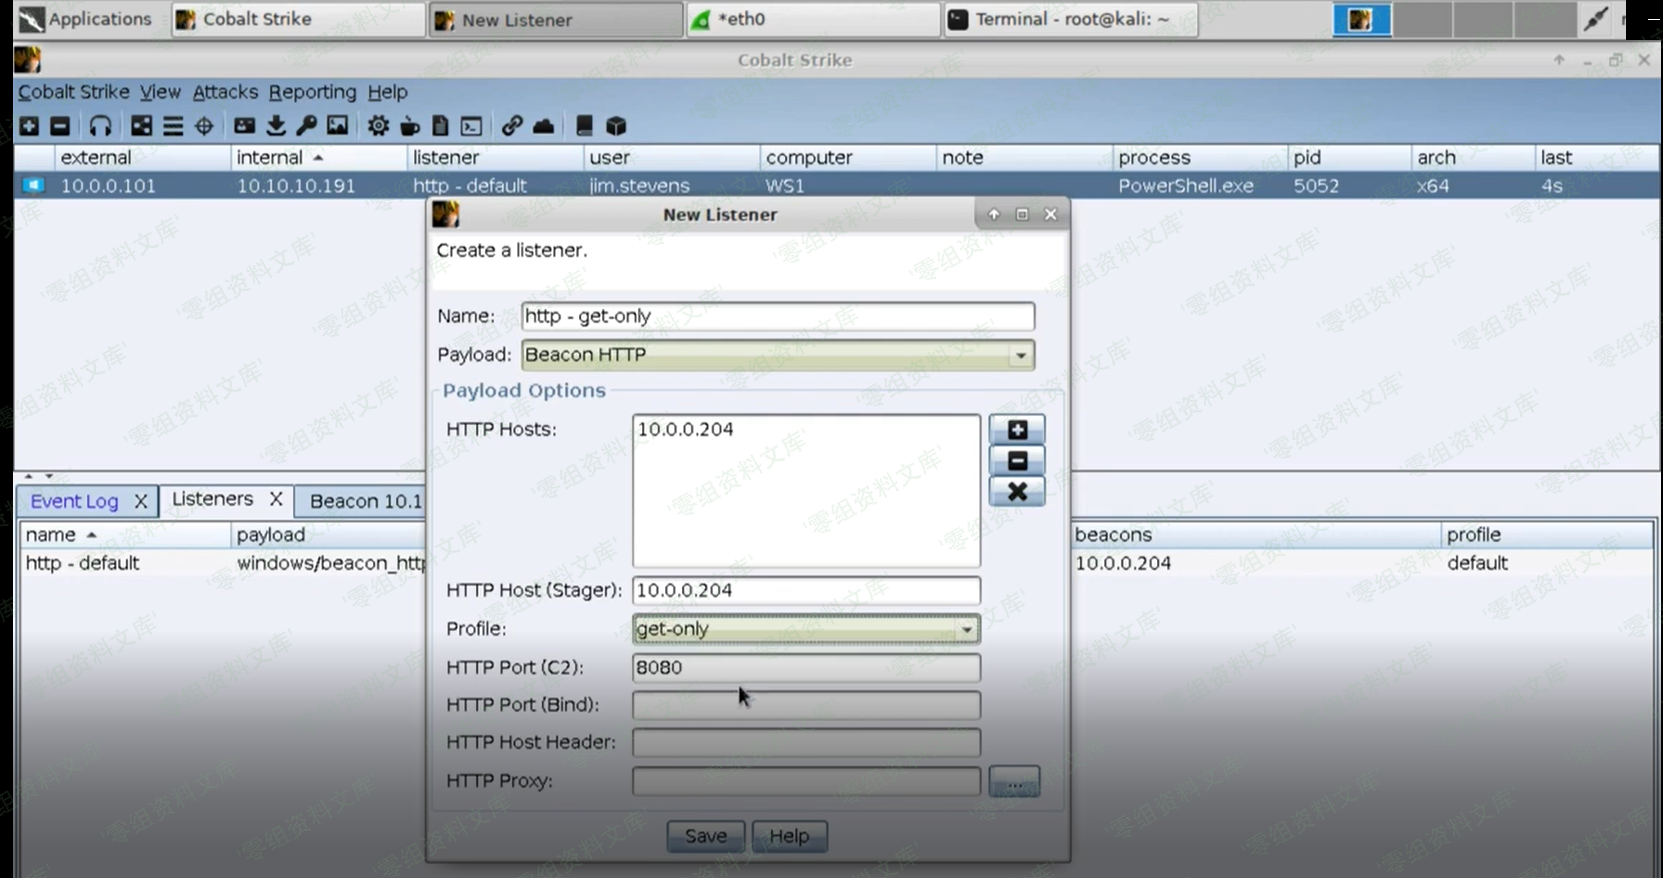Click the gear payload generator icon
Image resolution: width=1663 pixels, height=878 pixels.
(378, 126)
